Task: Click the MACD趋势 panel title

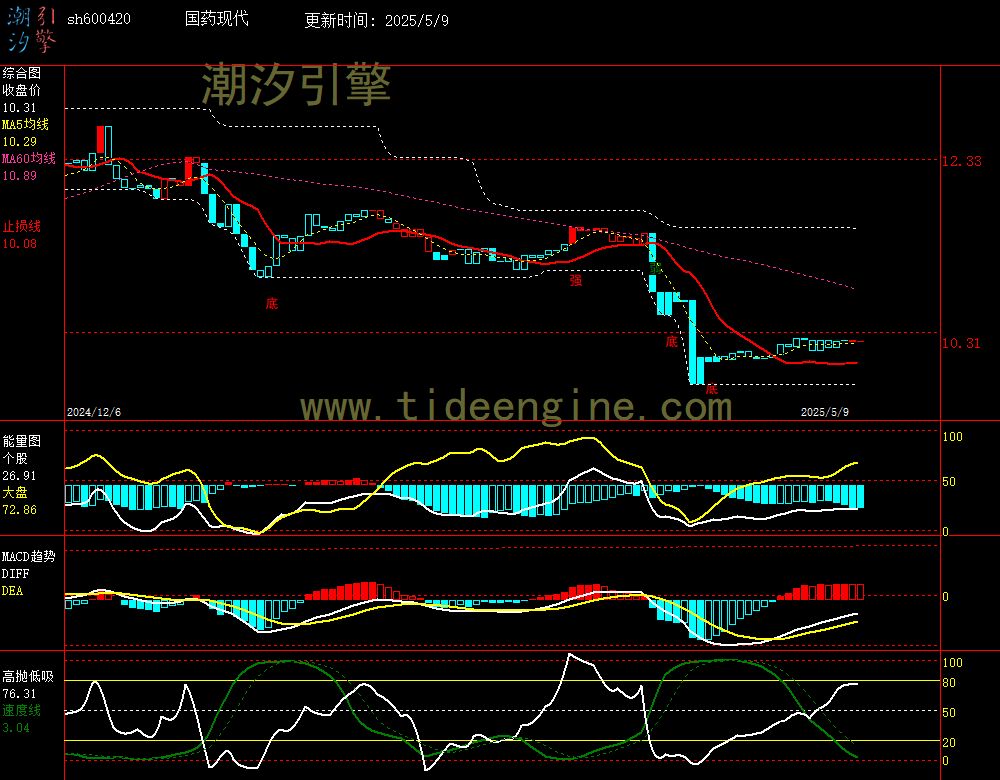Action: (x=29, y=557)
